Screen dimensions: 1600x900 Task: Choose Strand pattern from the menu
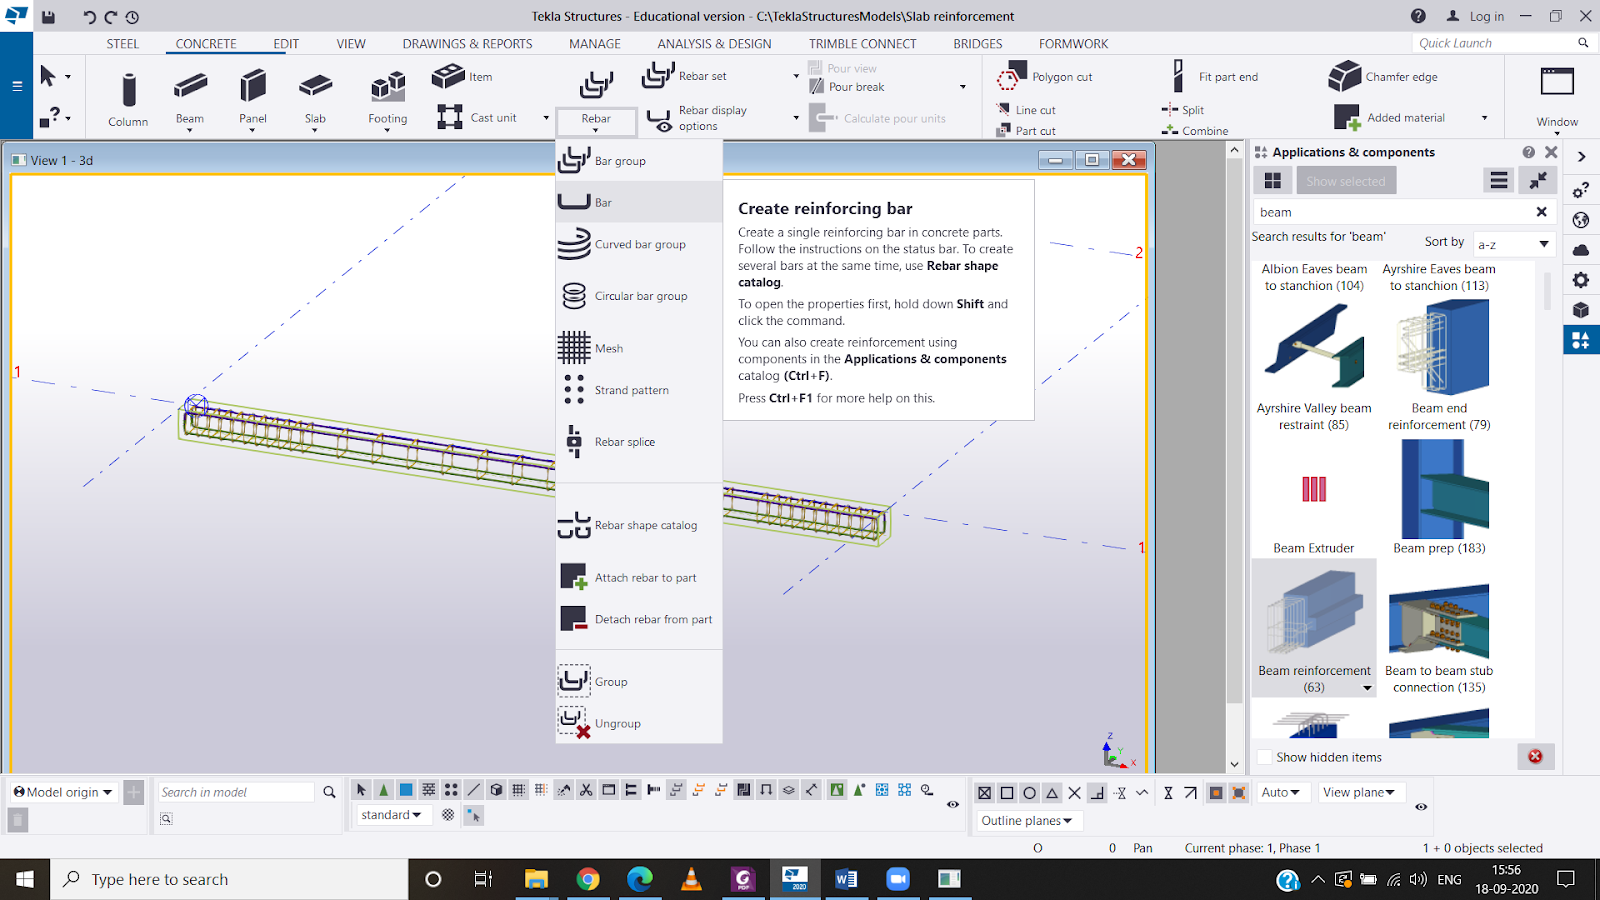(x=639, y=390)
